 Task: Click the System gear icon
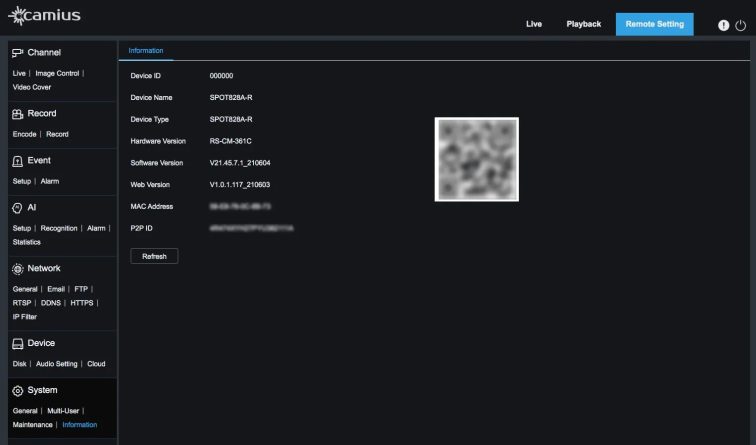coord(17,390)
